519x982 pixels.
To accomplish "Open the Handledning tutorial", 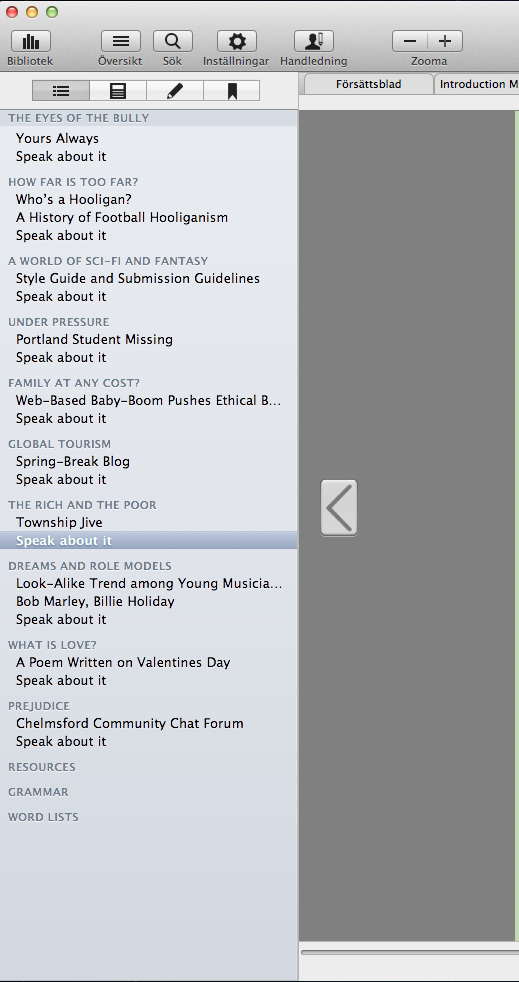I will point(314,42).
